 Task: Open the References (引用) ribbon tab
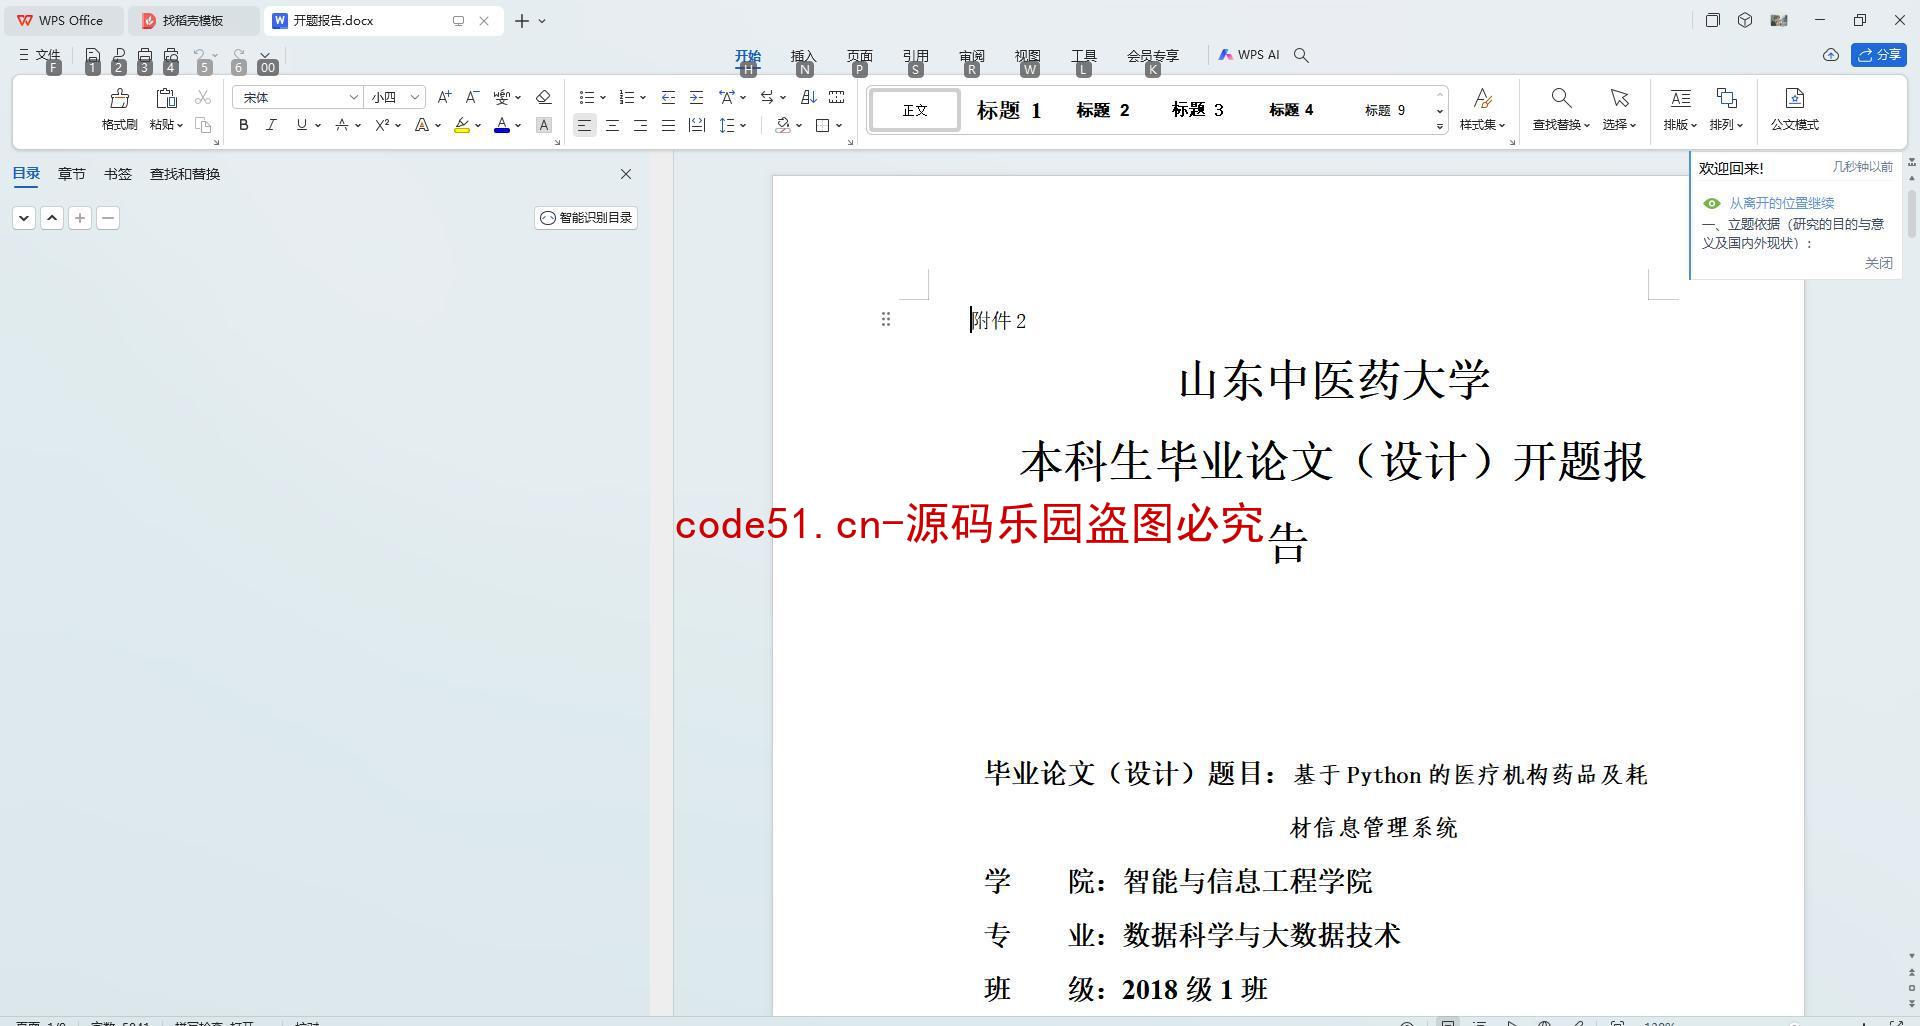(915, 56)
